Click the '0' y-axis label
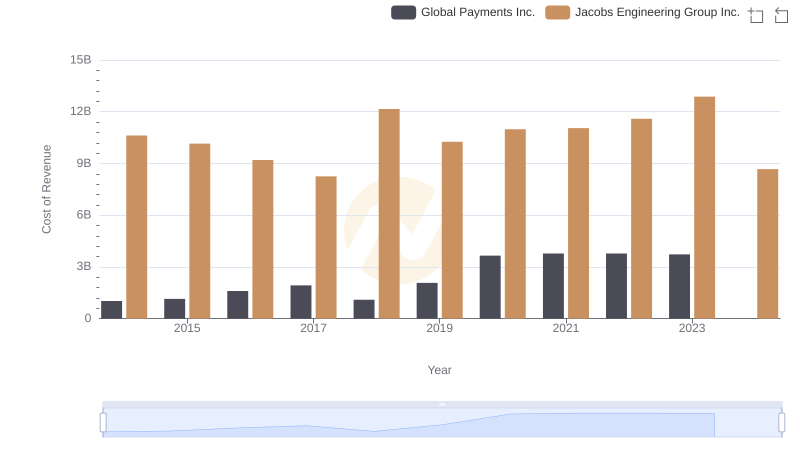The image size is (800, 461). pyautogui.click(x=88, y=318)
